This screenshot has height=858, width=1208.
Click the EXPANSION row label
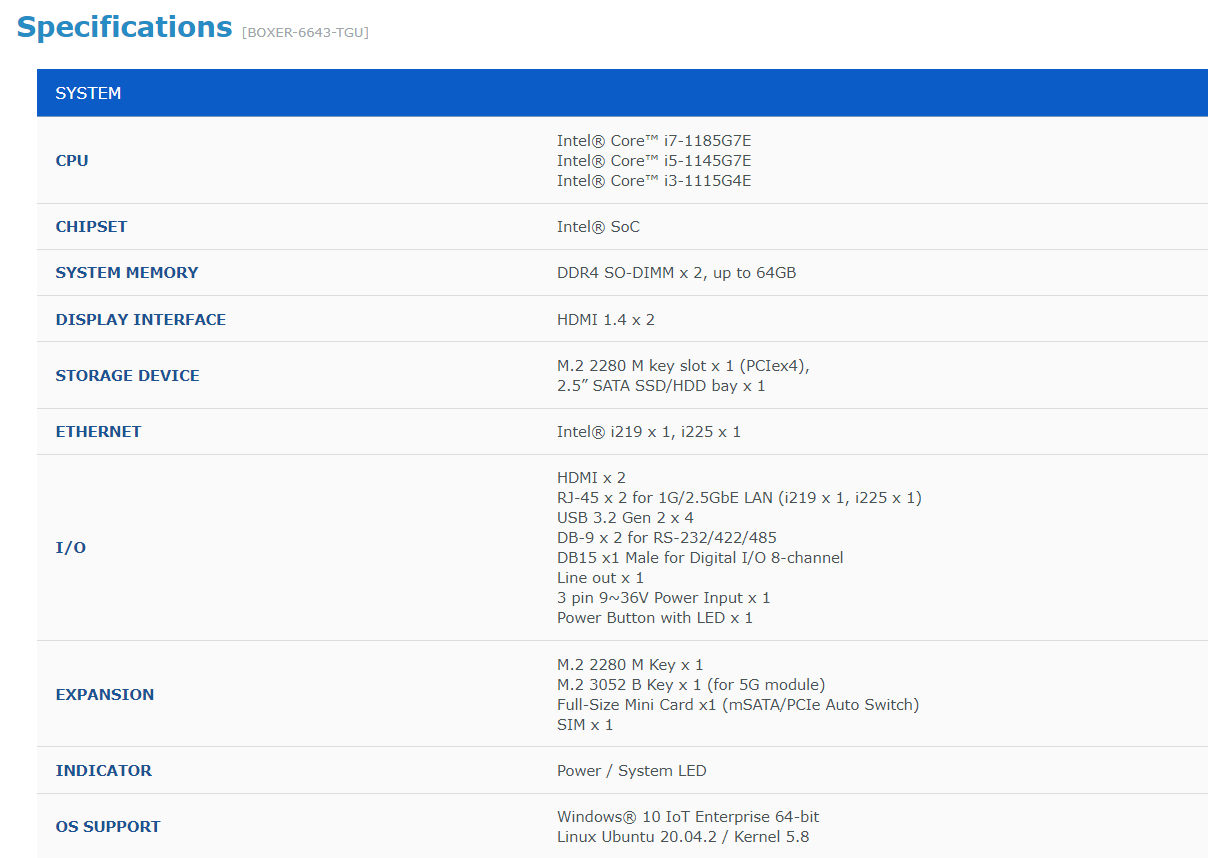(x=105, y=695)
